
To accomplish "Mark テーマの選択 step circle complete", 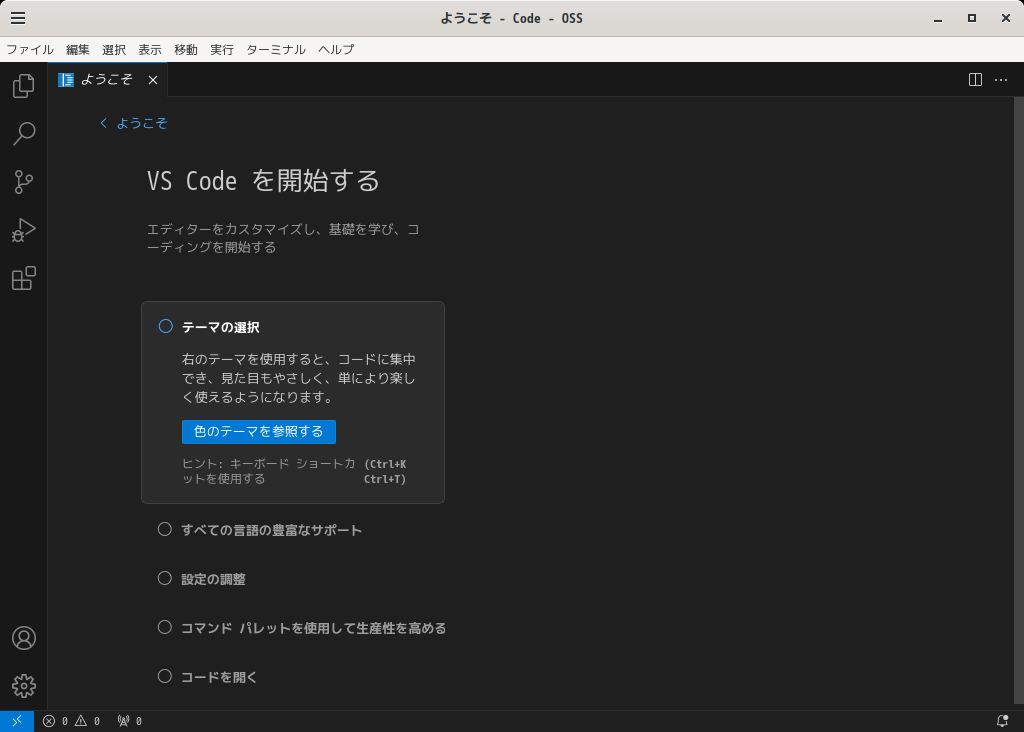I will (166, 326).
